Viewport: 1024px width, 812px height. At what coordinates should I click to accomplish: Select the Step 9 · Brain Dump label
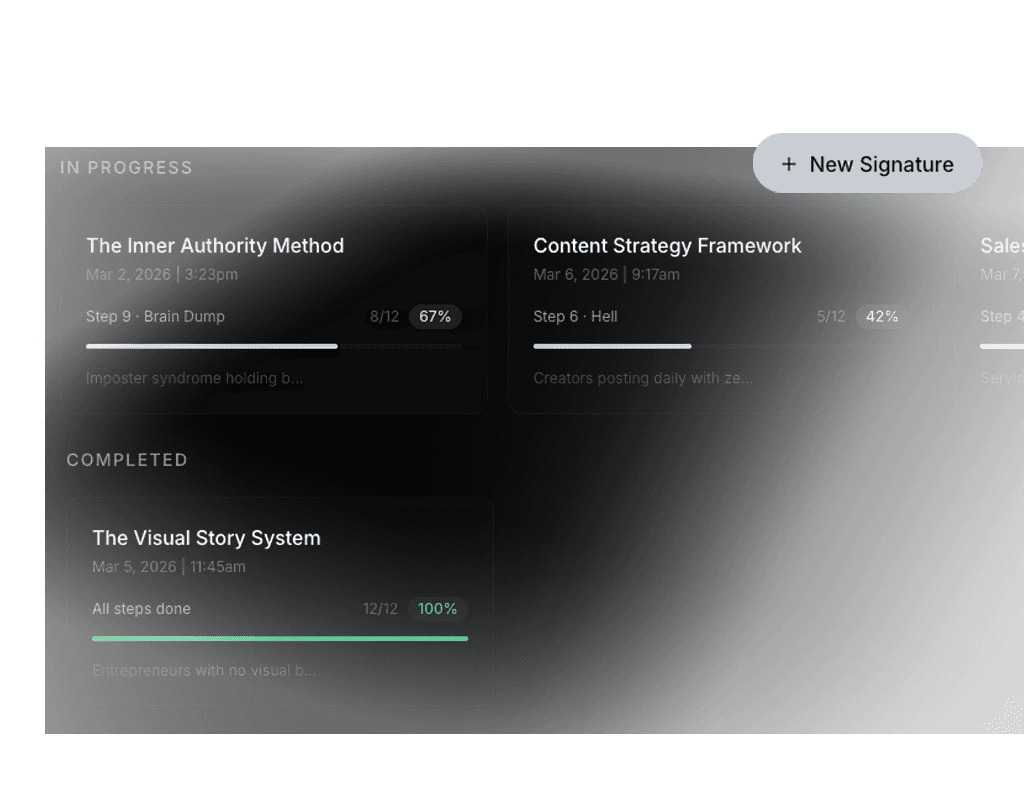click(155, 317)
